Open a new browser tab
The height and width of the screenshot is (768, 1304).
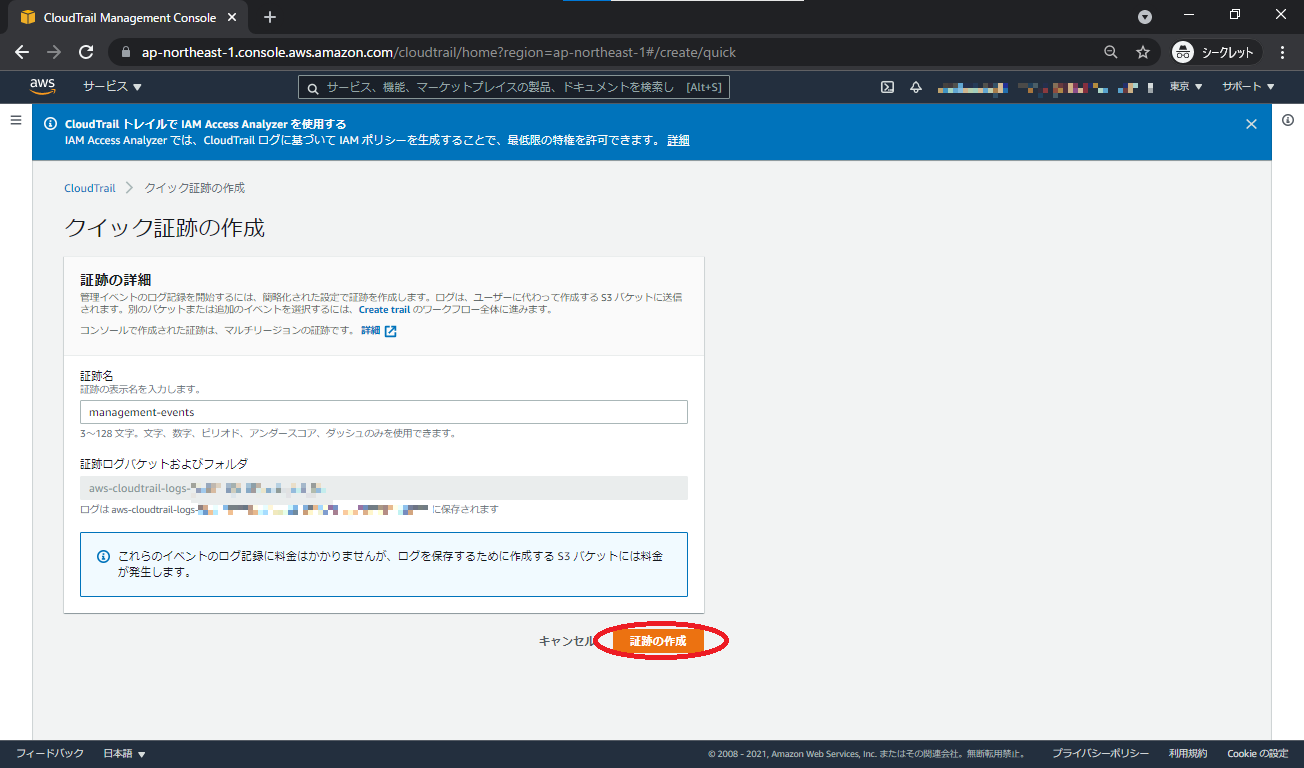click(270, 17)
